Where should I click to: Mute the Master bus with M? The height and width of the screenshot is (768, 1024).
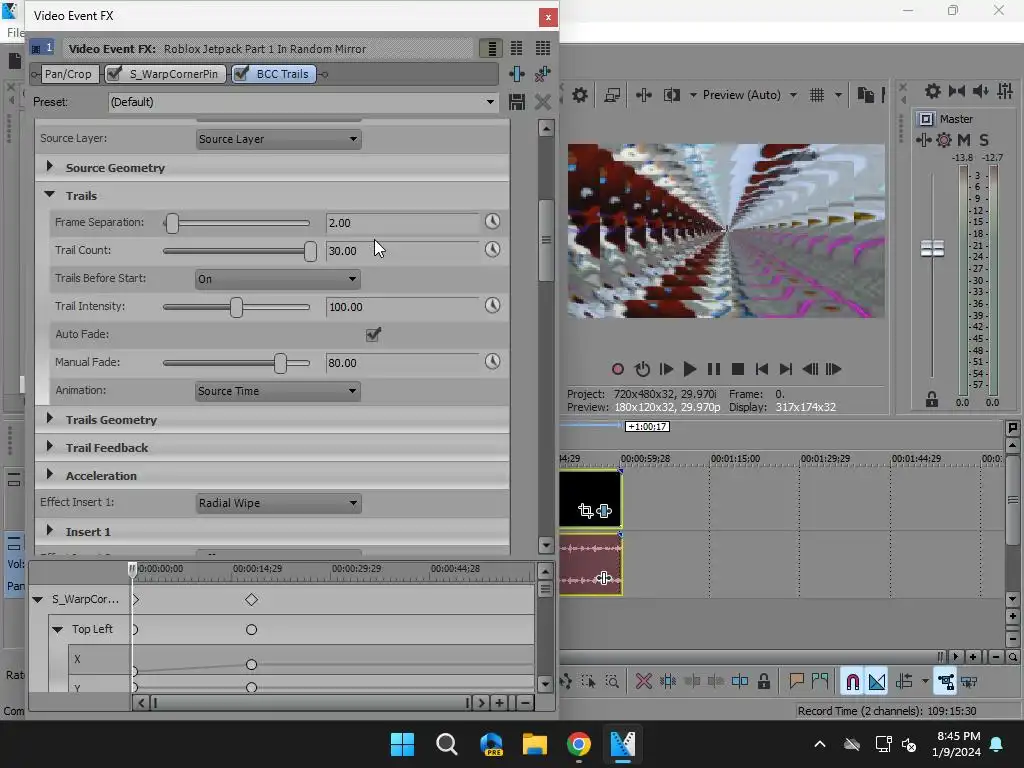[x=964, y=140]
